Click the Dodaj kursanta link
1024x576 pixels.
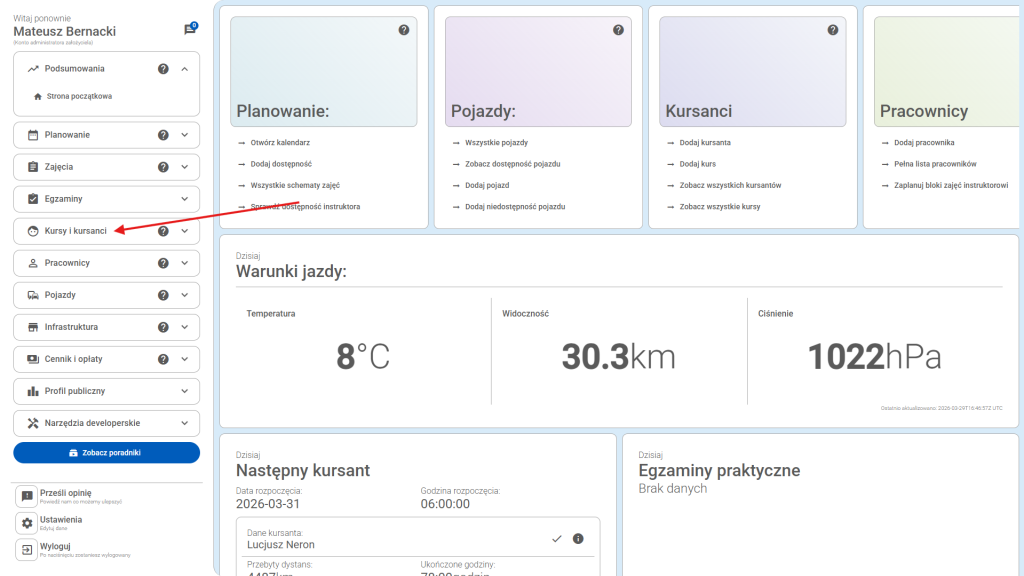(x=705, y=143)
